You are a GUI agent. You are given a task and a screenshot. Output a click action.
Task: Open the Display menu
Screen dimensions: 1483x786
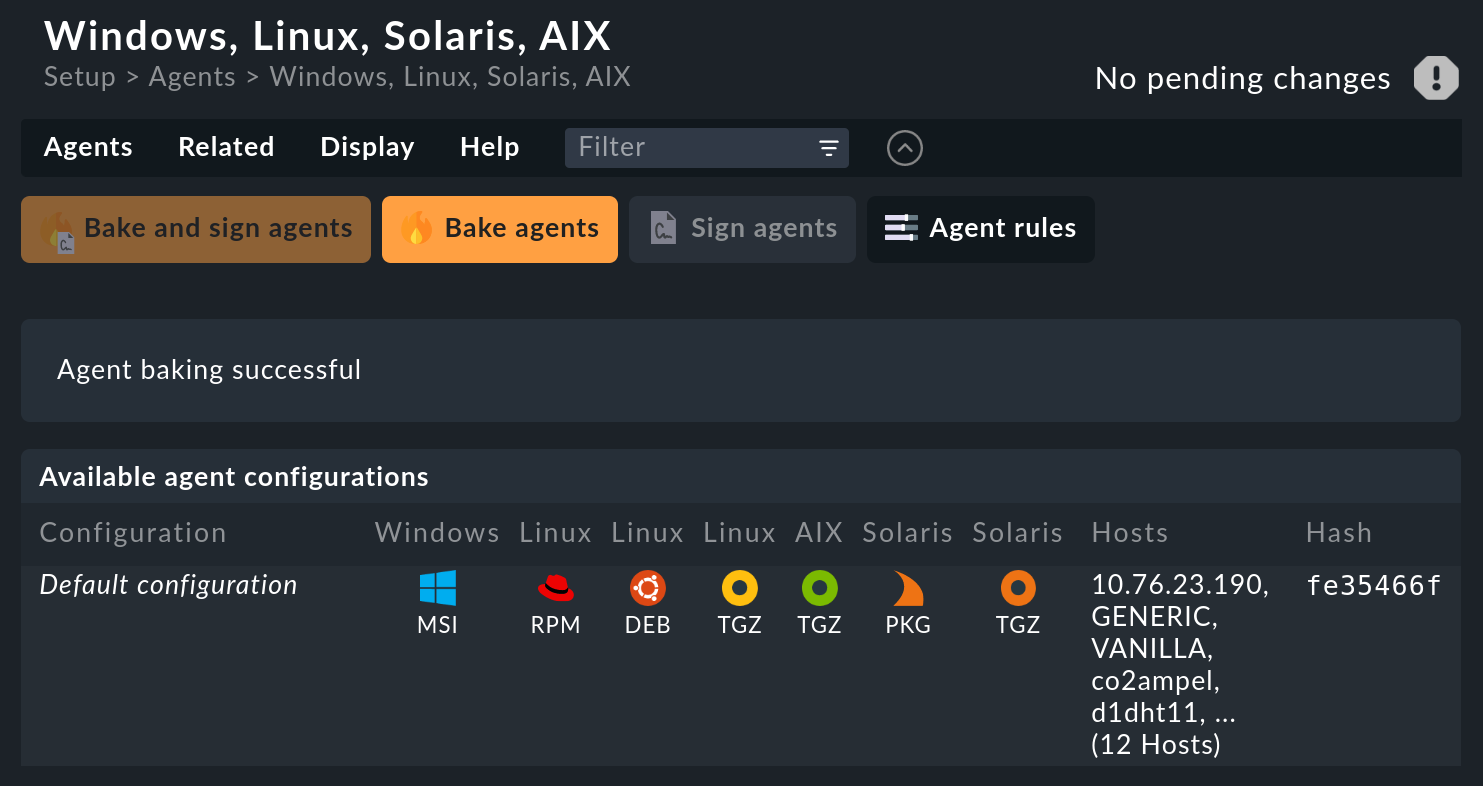pyautogui.click(x=367, y=147)
